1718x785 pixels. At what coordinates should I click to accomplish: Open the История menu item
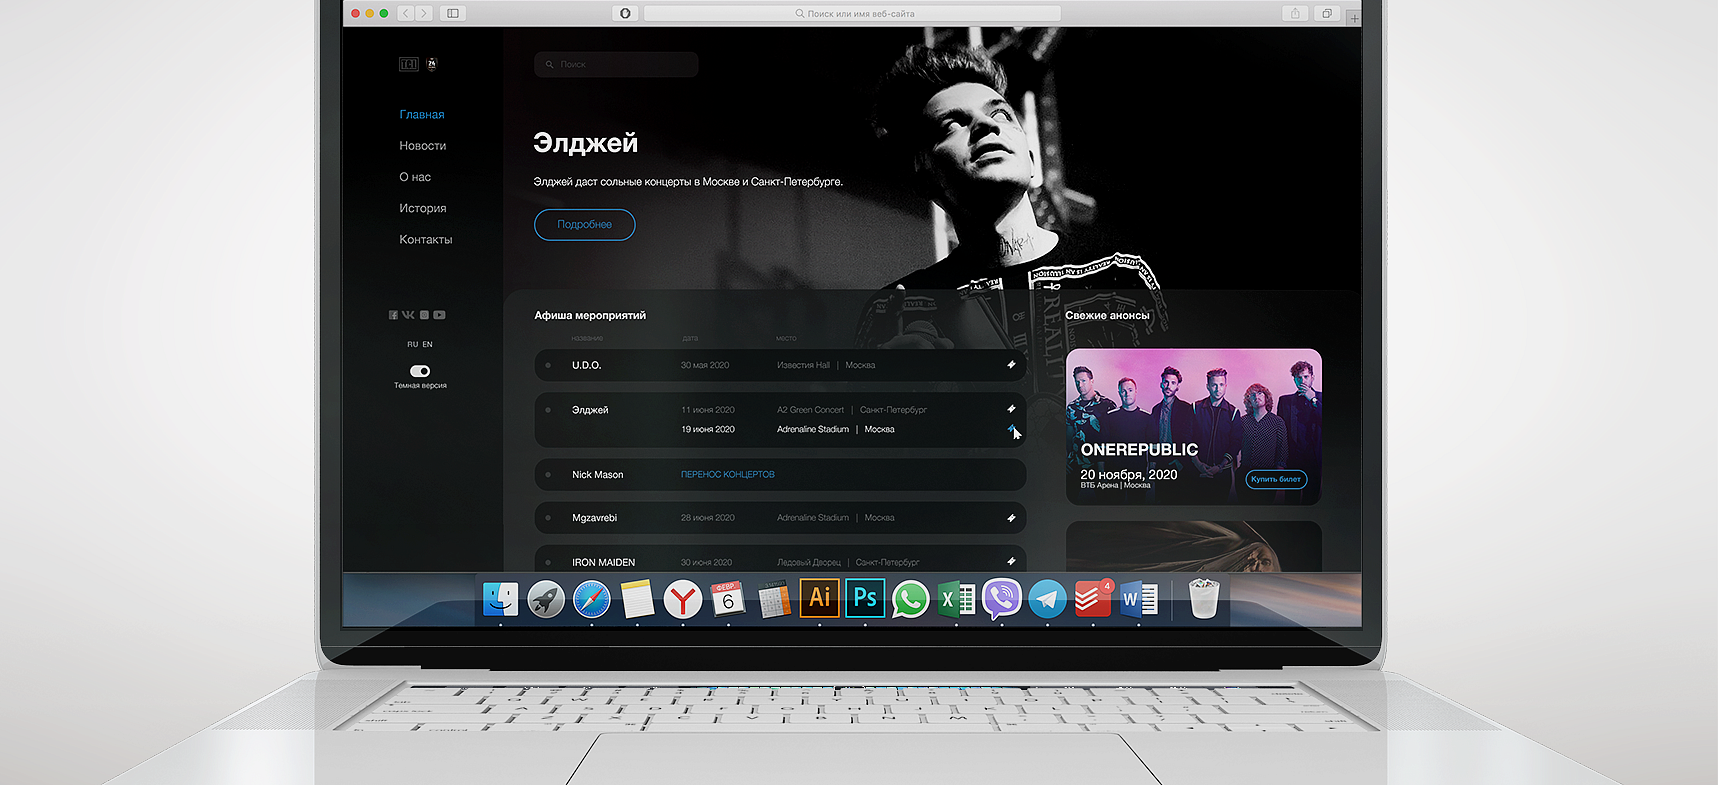click(x=423, y=208)
